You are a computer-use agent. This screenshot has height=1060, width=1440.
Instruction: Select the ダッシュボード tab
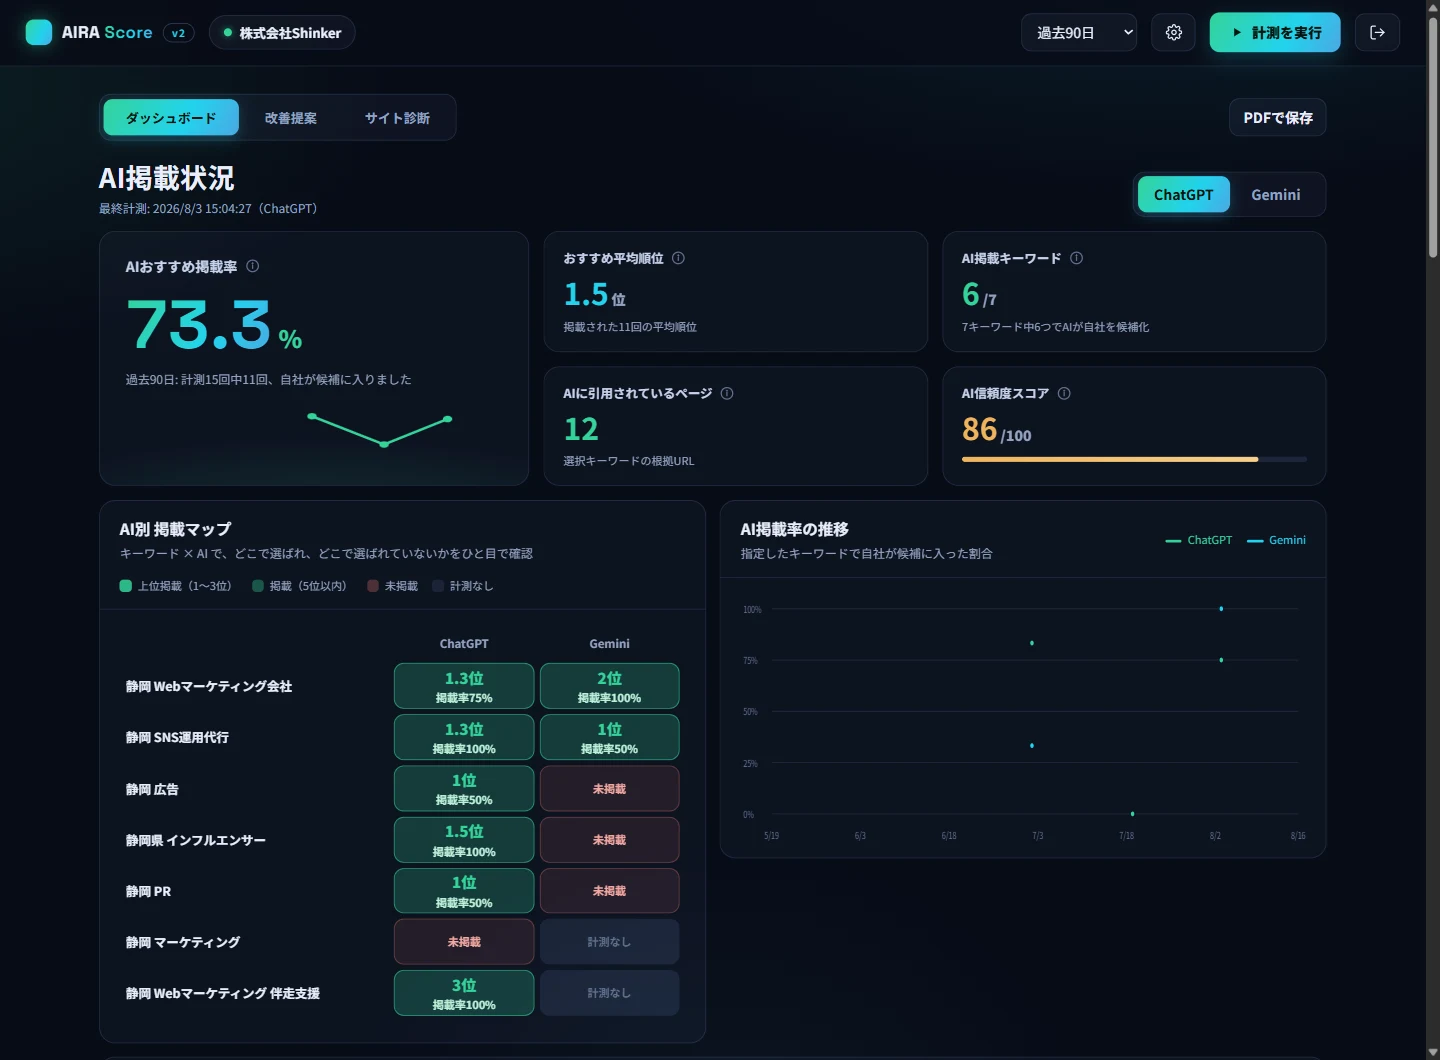[x=171, y=118]
